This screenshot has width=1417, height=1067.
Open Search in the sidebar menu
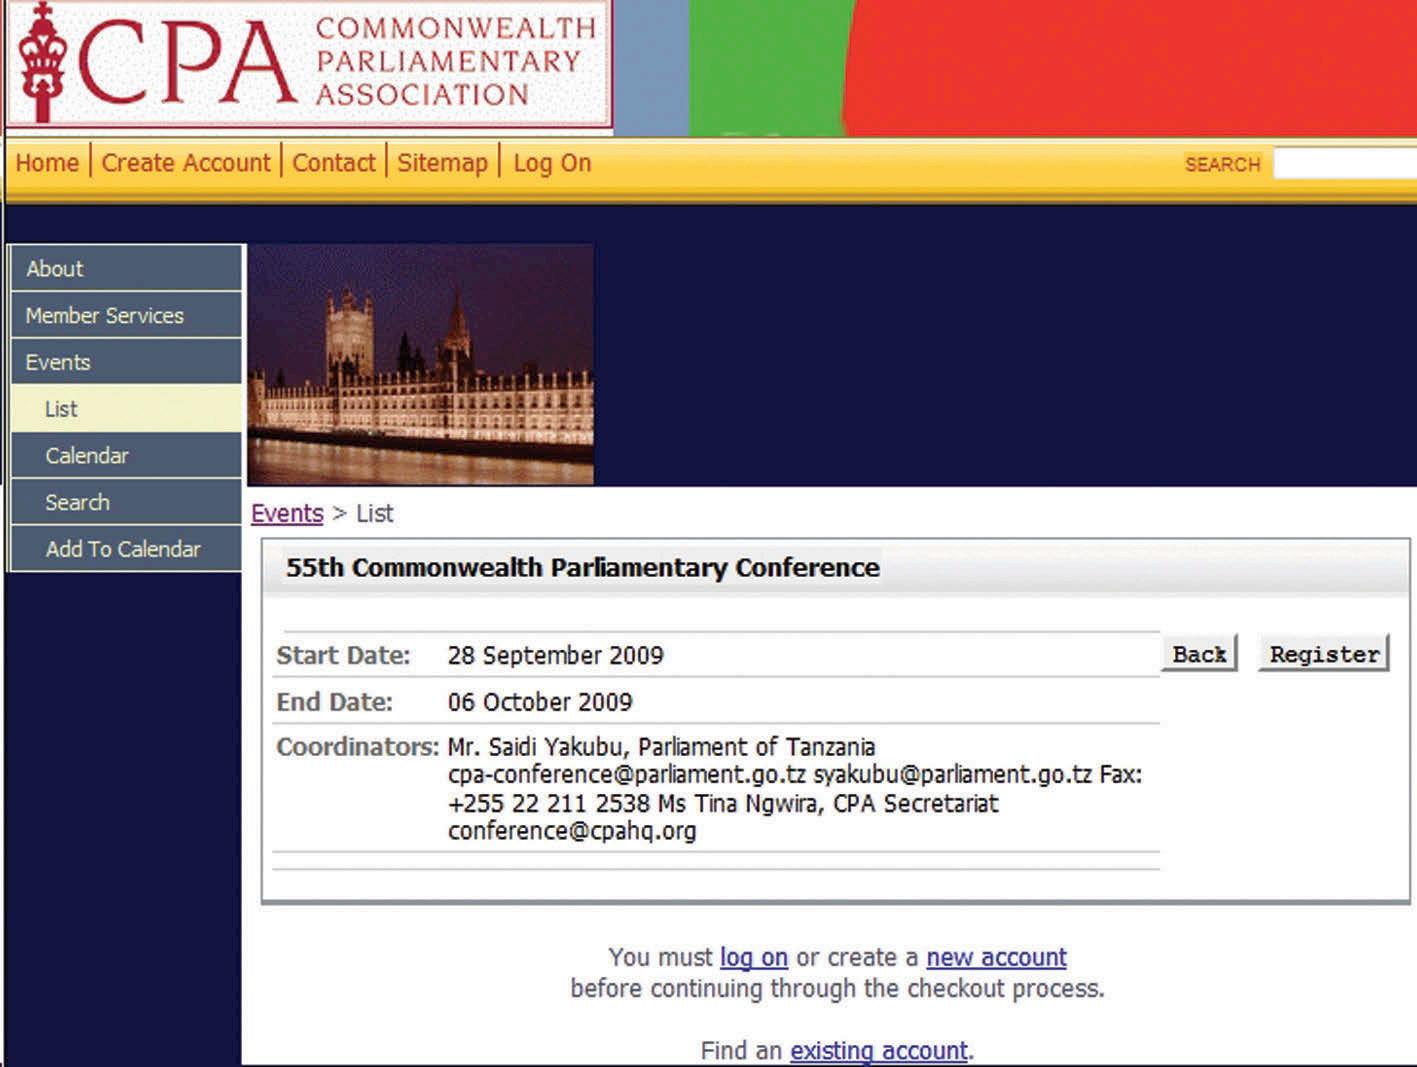[126, 502]
